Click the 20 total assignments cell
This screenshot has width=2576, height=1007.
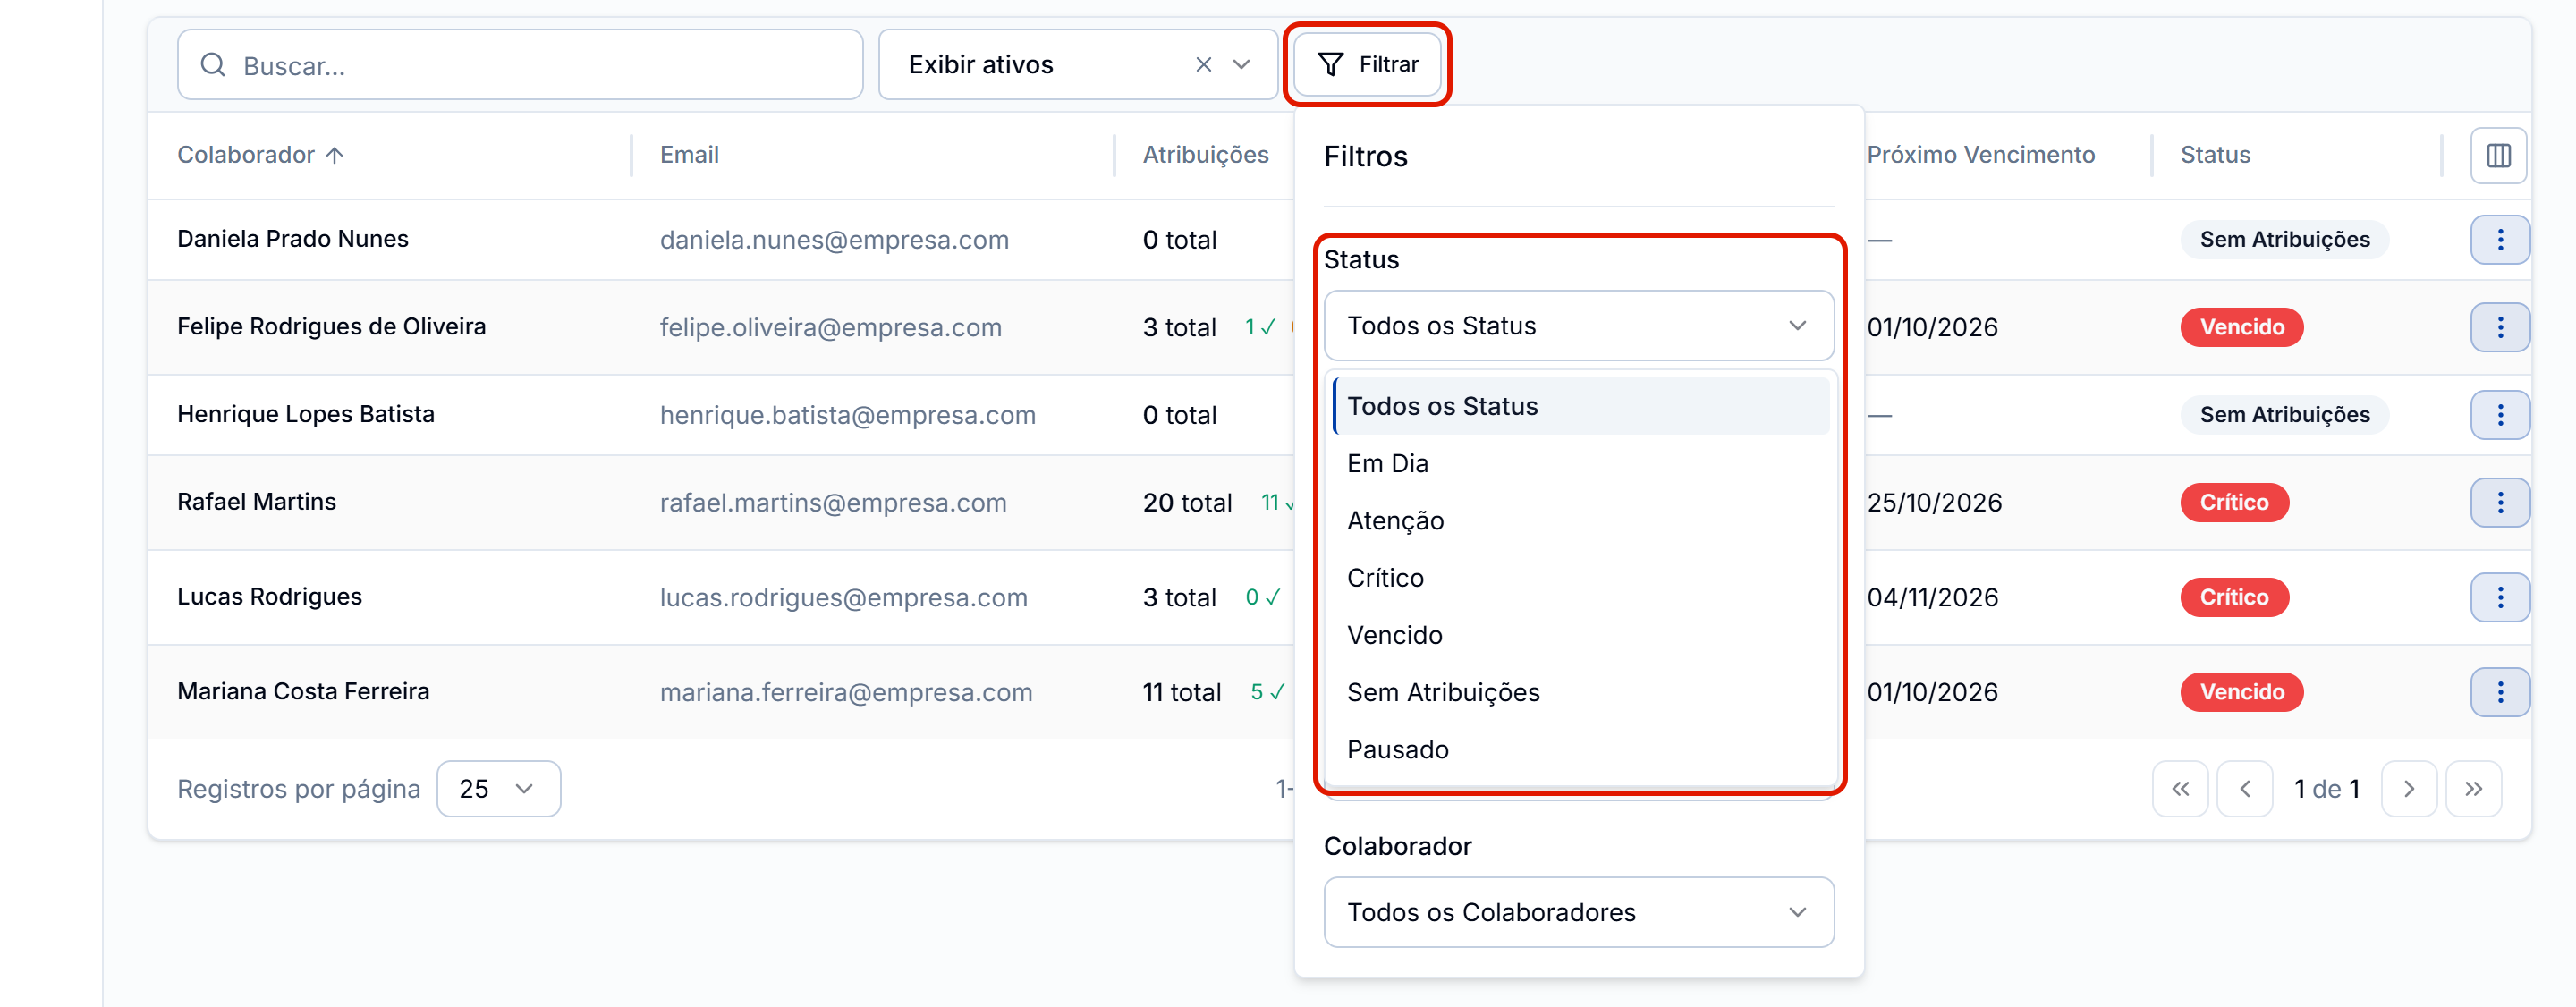pos(1187,502)
